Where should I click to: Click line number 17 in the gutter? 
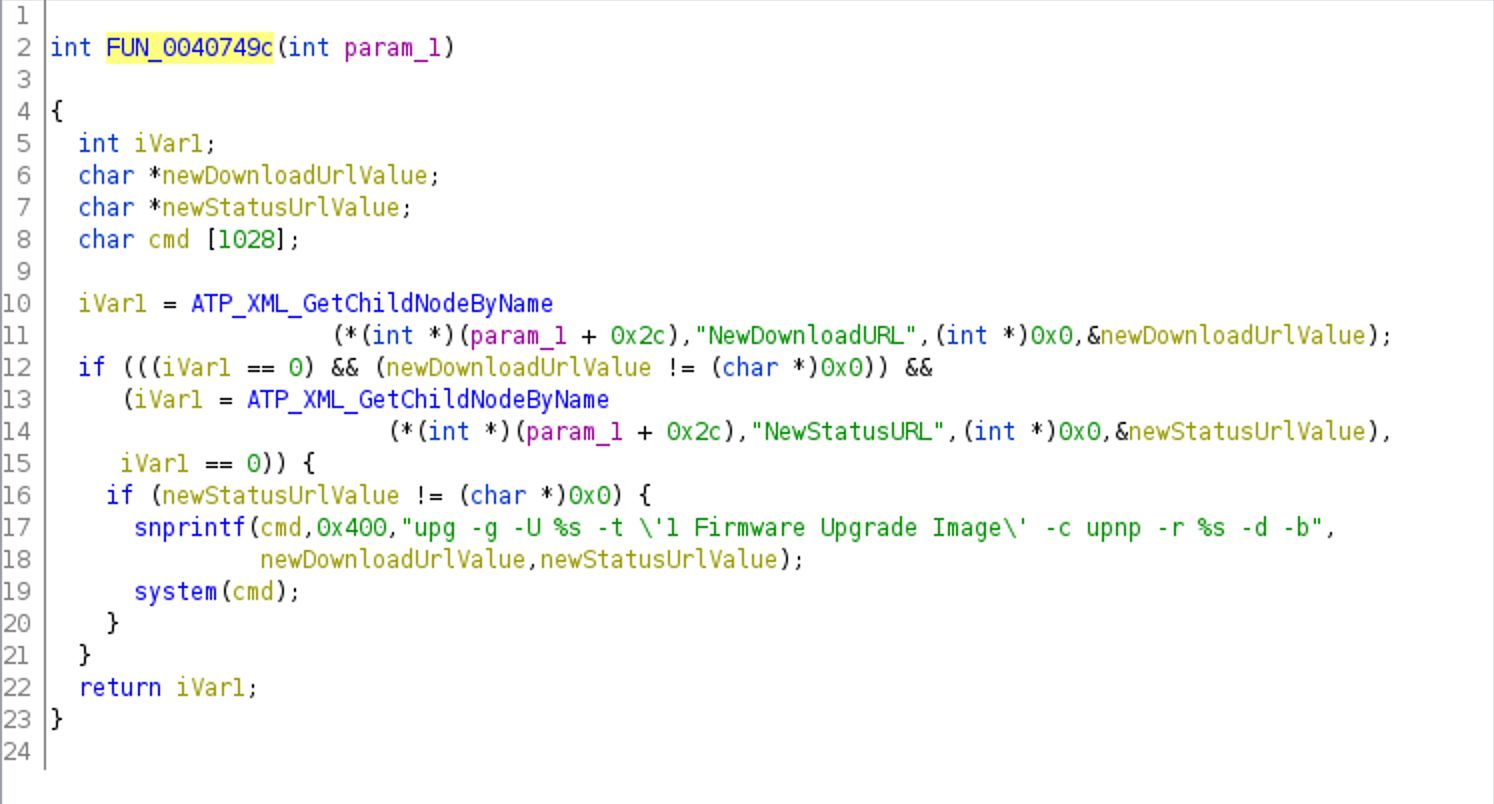click(x=17, y=527)
